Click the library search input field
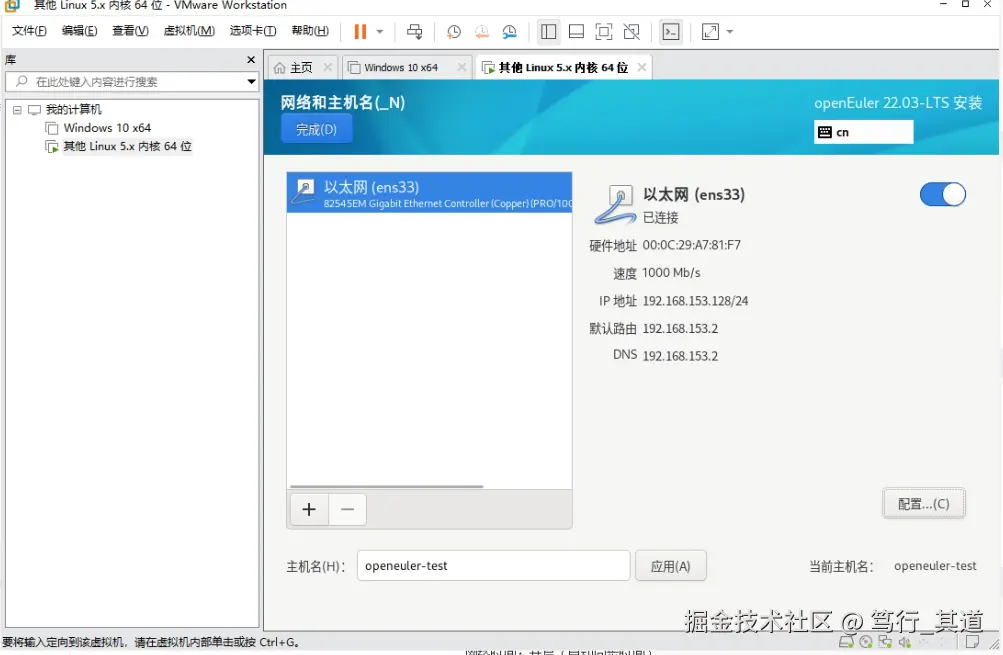Viewport: 1003px width, 655px height. point(131,82)
